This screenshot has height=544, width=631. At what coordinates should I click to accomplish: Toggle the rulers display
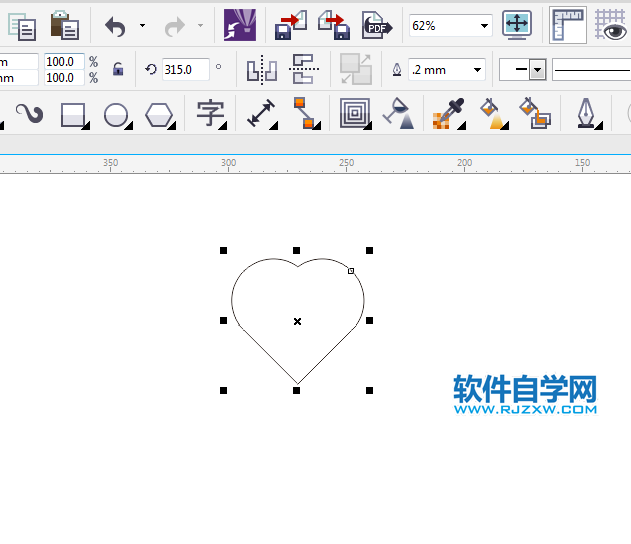(568, 25)
